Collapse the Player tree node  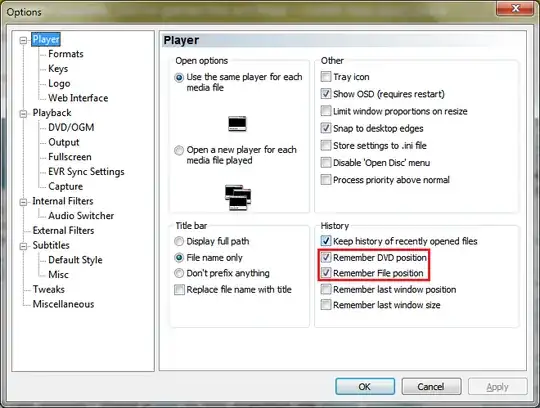point(23,40)
